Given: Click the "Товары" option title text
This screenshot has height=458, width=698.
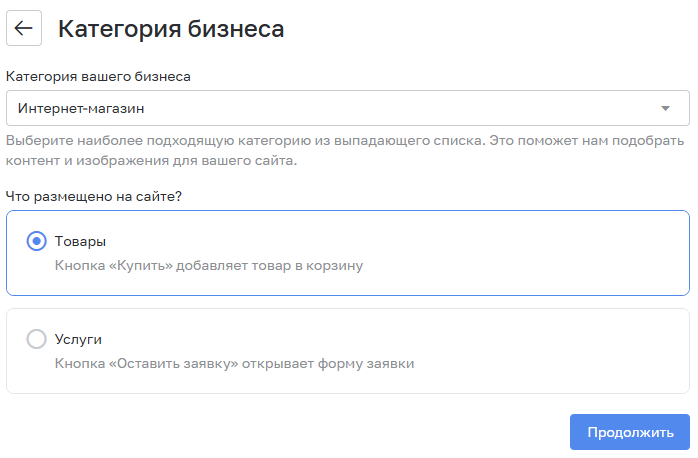Looking at the screenshot, I should pos(80,241).
